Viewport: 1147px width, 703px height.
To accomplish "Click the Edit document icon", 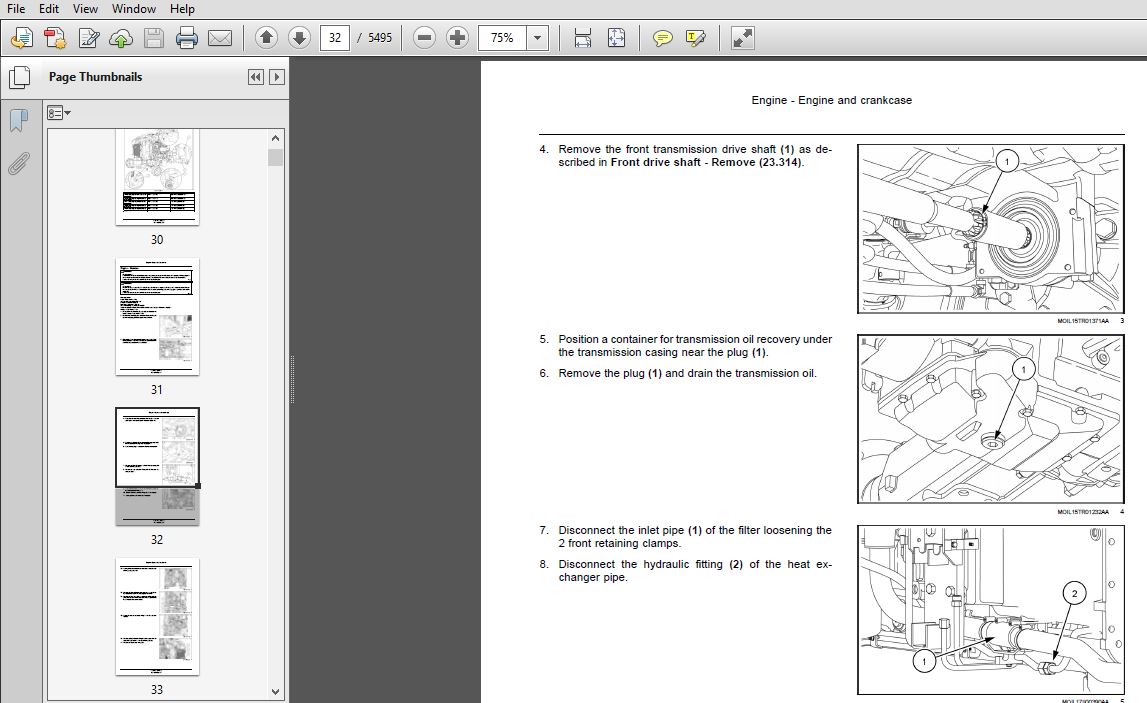I will [89, 38].
